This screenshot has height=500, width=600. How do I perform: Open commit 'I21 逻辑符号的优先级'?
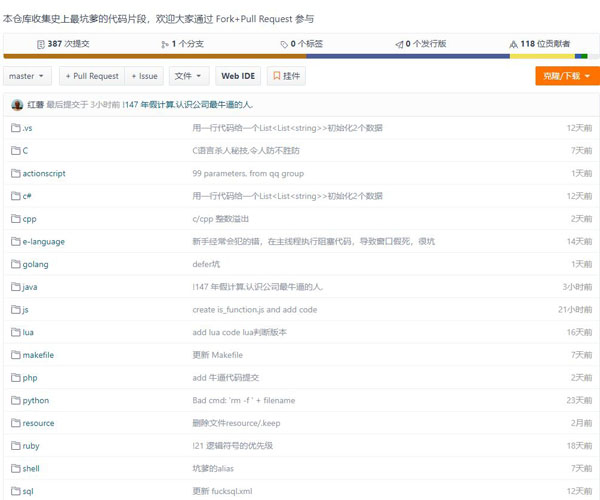pyautogui.click(x=233, y=446)
